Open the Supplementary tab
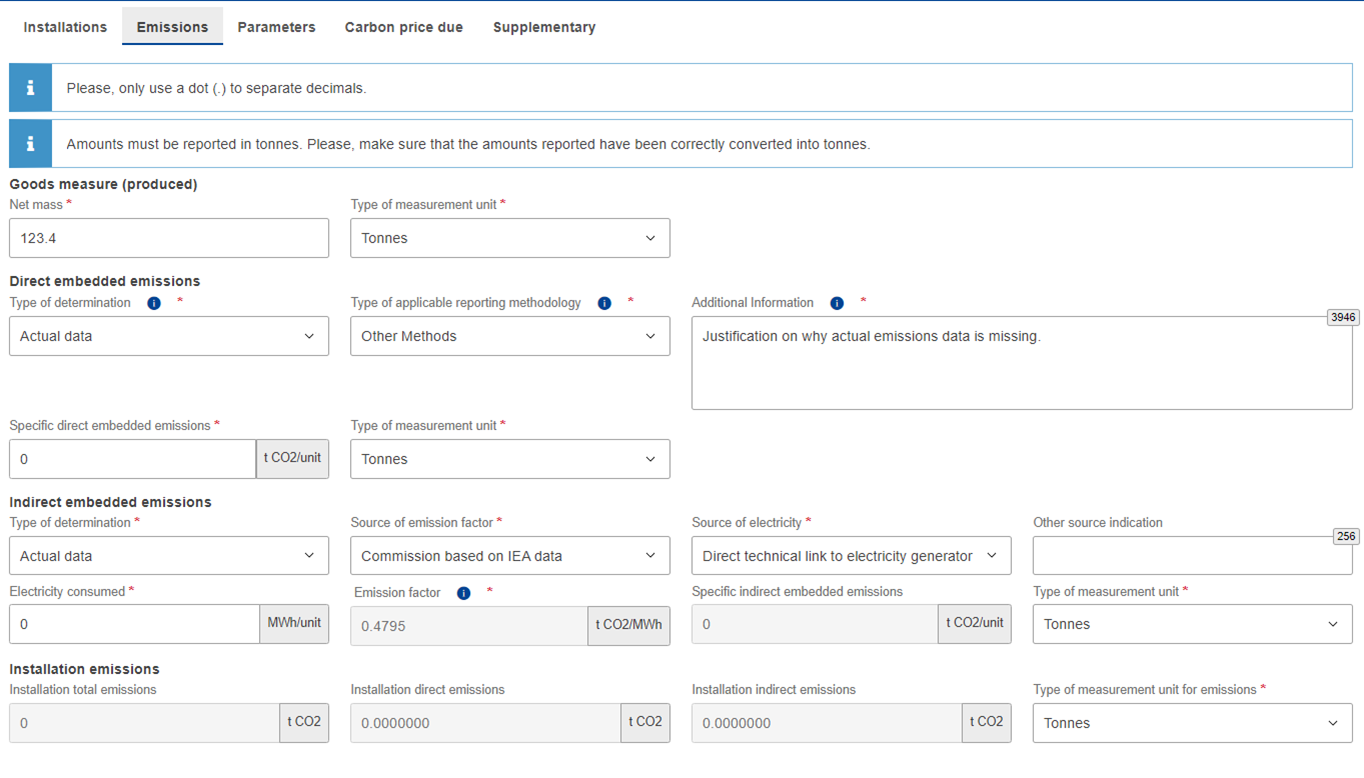Screen dimensions: 1364x778 click(x=544, y=27)
